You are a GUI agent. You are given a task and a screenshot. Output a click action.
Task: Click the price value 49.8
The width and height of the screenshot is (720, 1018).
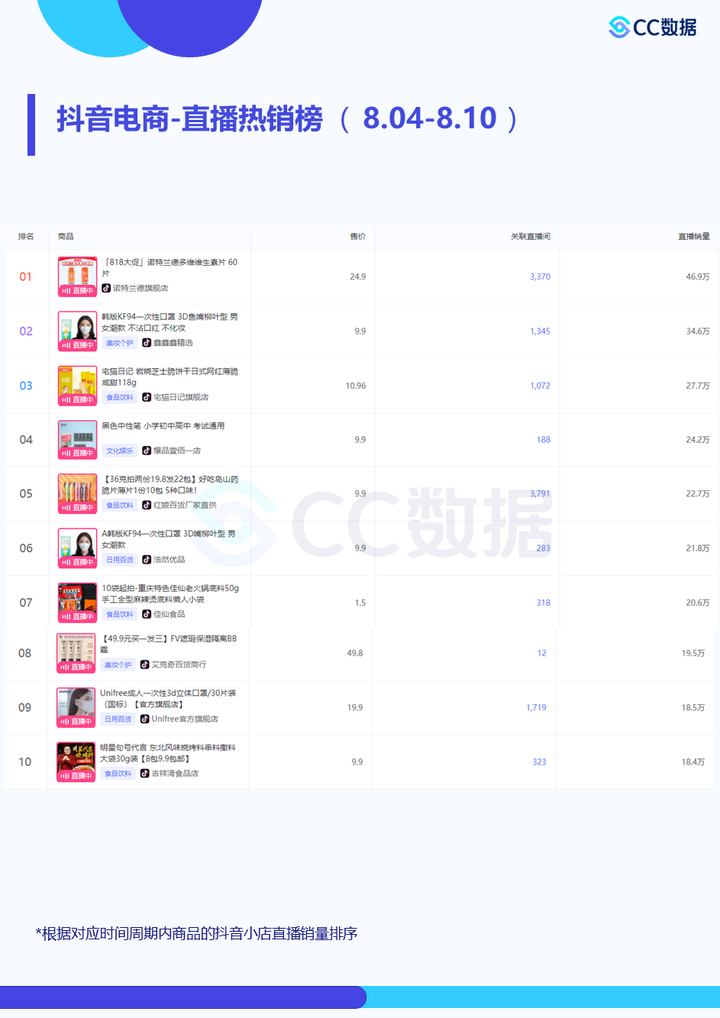[354, 653]
